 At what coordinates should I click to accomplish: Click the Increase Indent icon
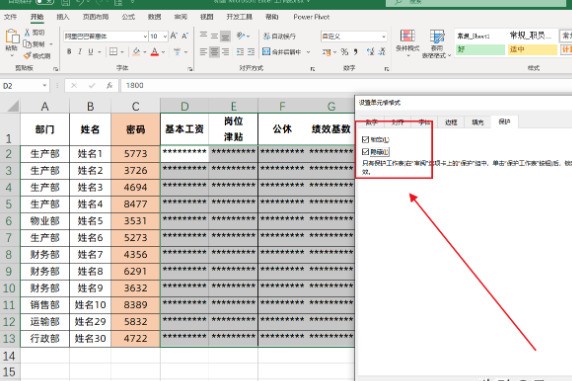point(251,52)
